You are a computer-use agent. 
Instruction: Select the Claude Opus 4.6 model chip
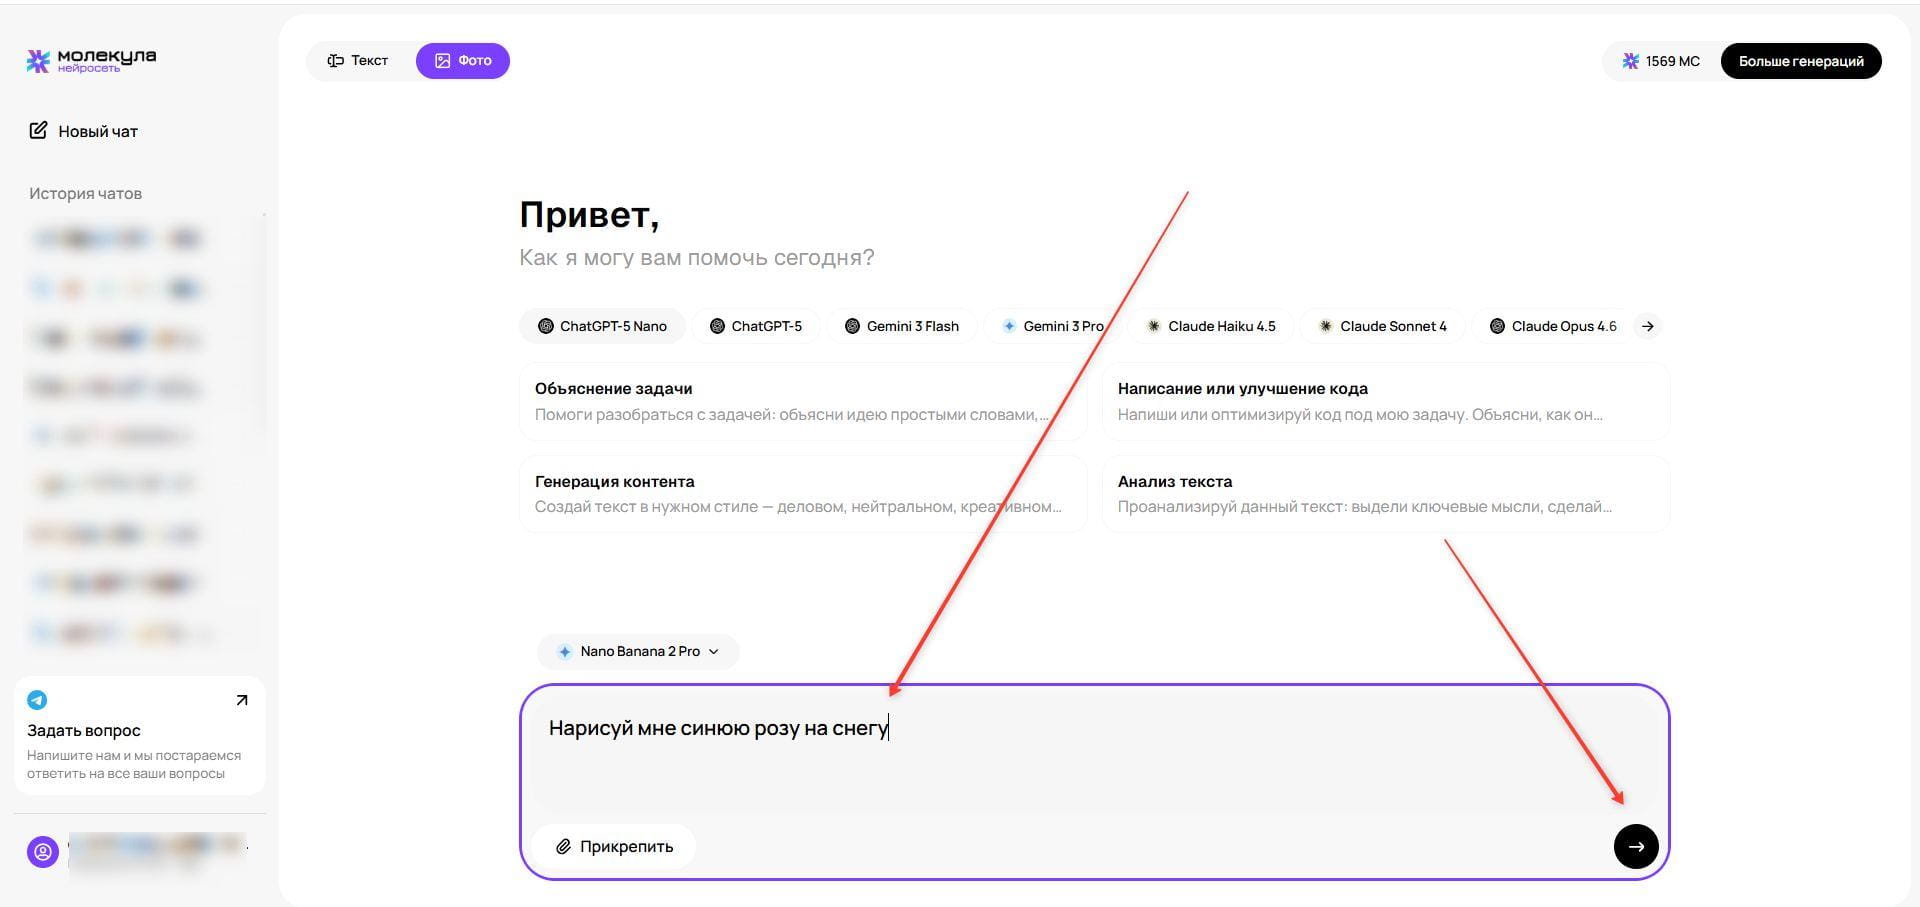[x=1553, y=326]
